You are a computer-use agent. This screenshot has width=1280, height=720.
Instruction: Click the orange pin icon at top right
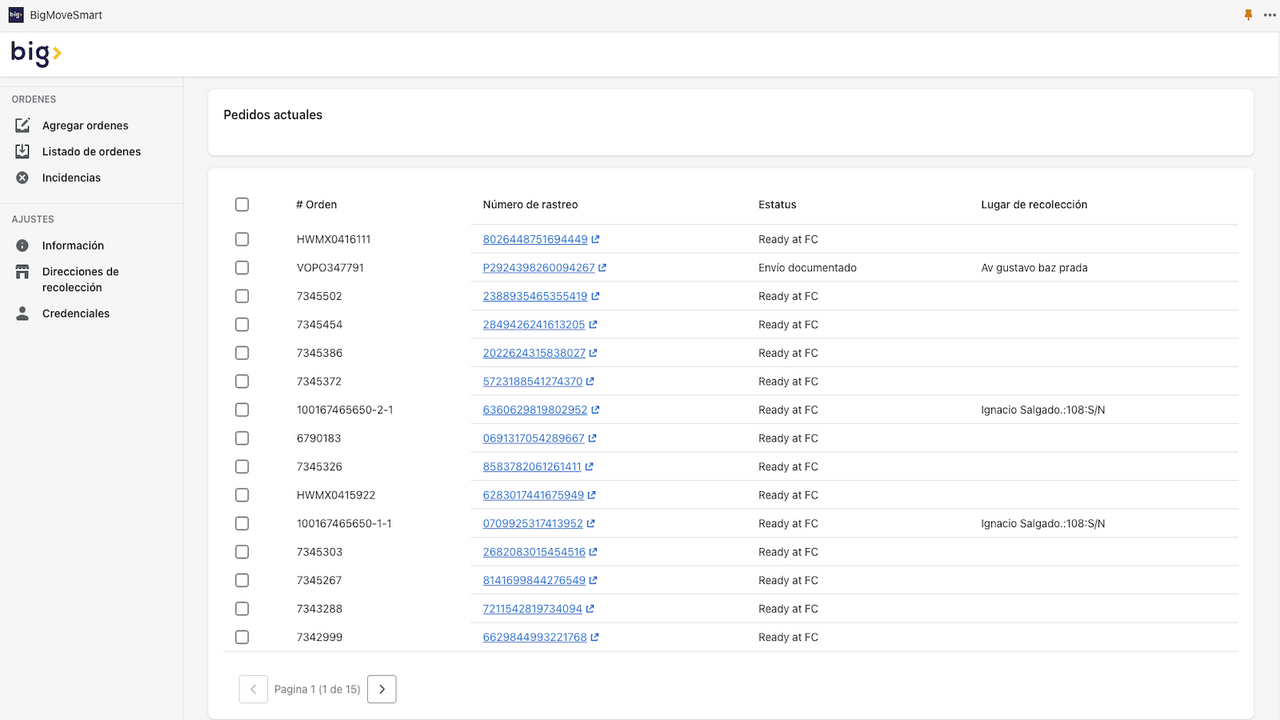pyautogui.click(x=1248, y=15)
